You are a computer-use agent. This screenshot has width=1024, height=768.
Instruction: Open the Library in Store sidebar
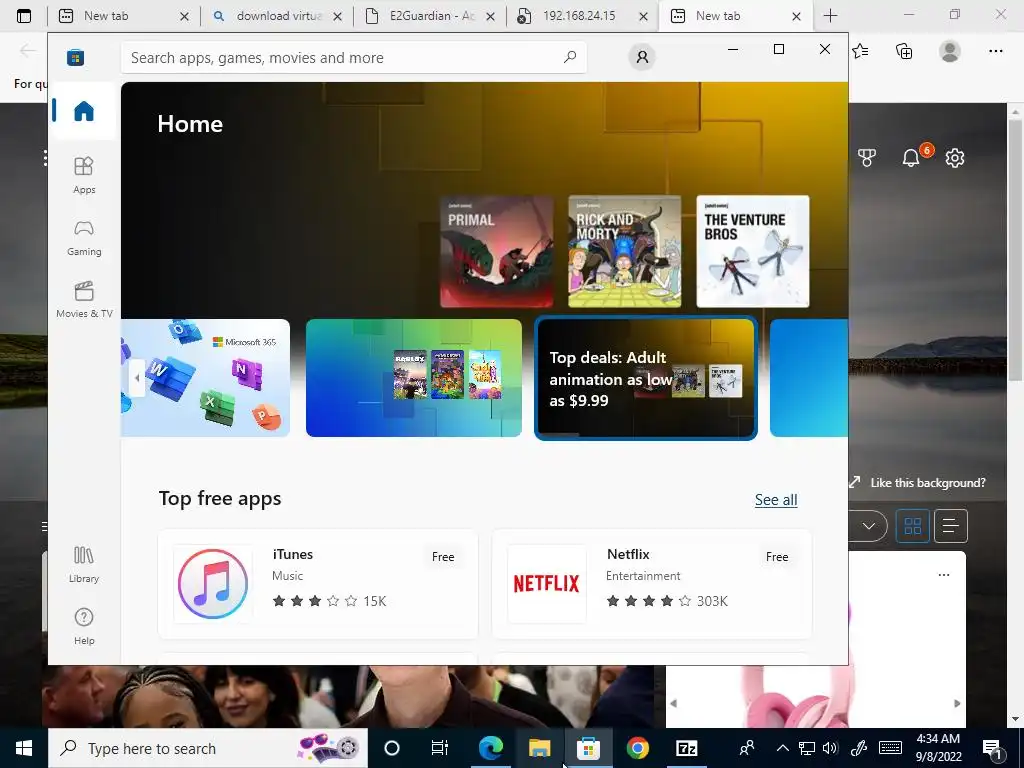pyautogui.click(x=84, y=565)
